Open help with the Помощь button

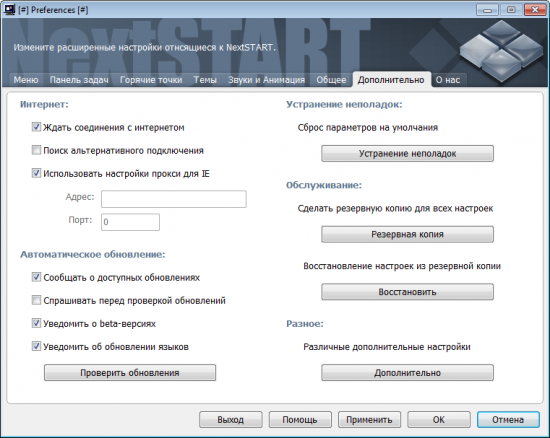tap(300, 420)
